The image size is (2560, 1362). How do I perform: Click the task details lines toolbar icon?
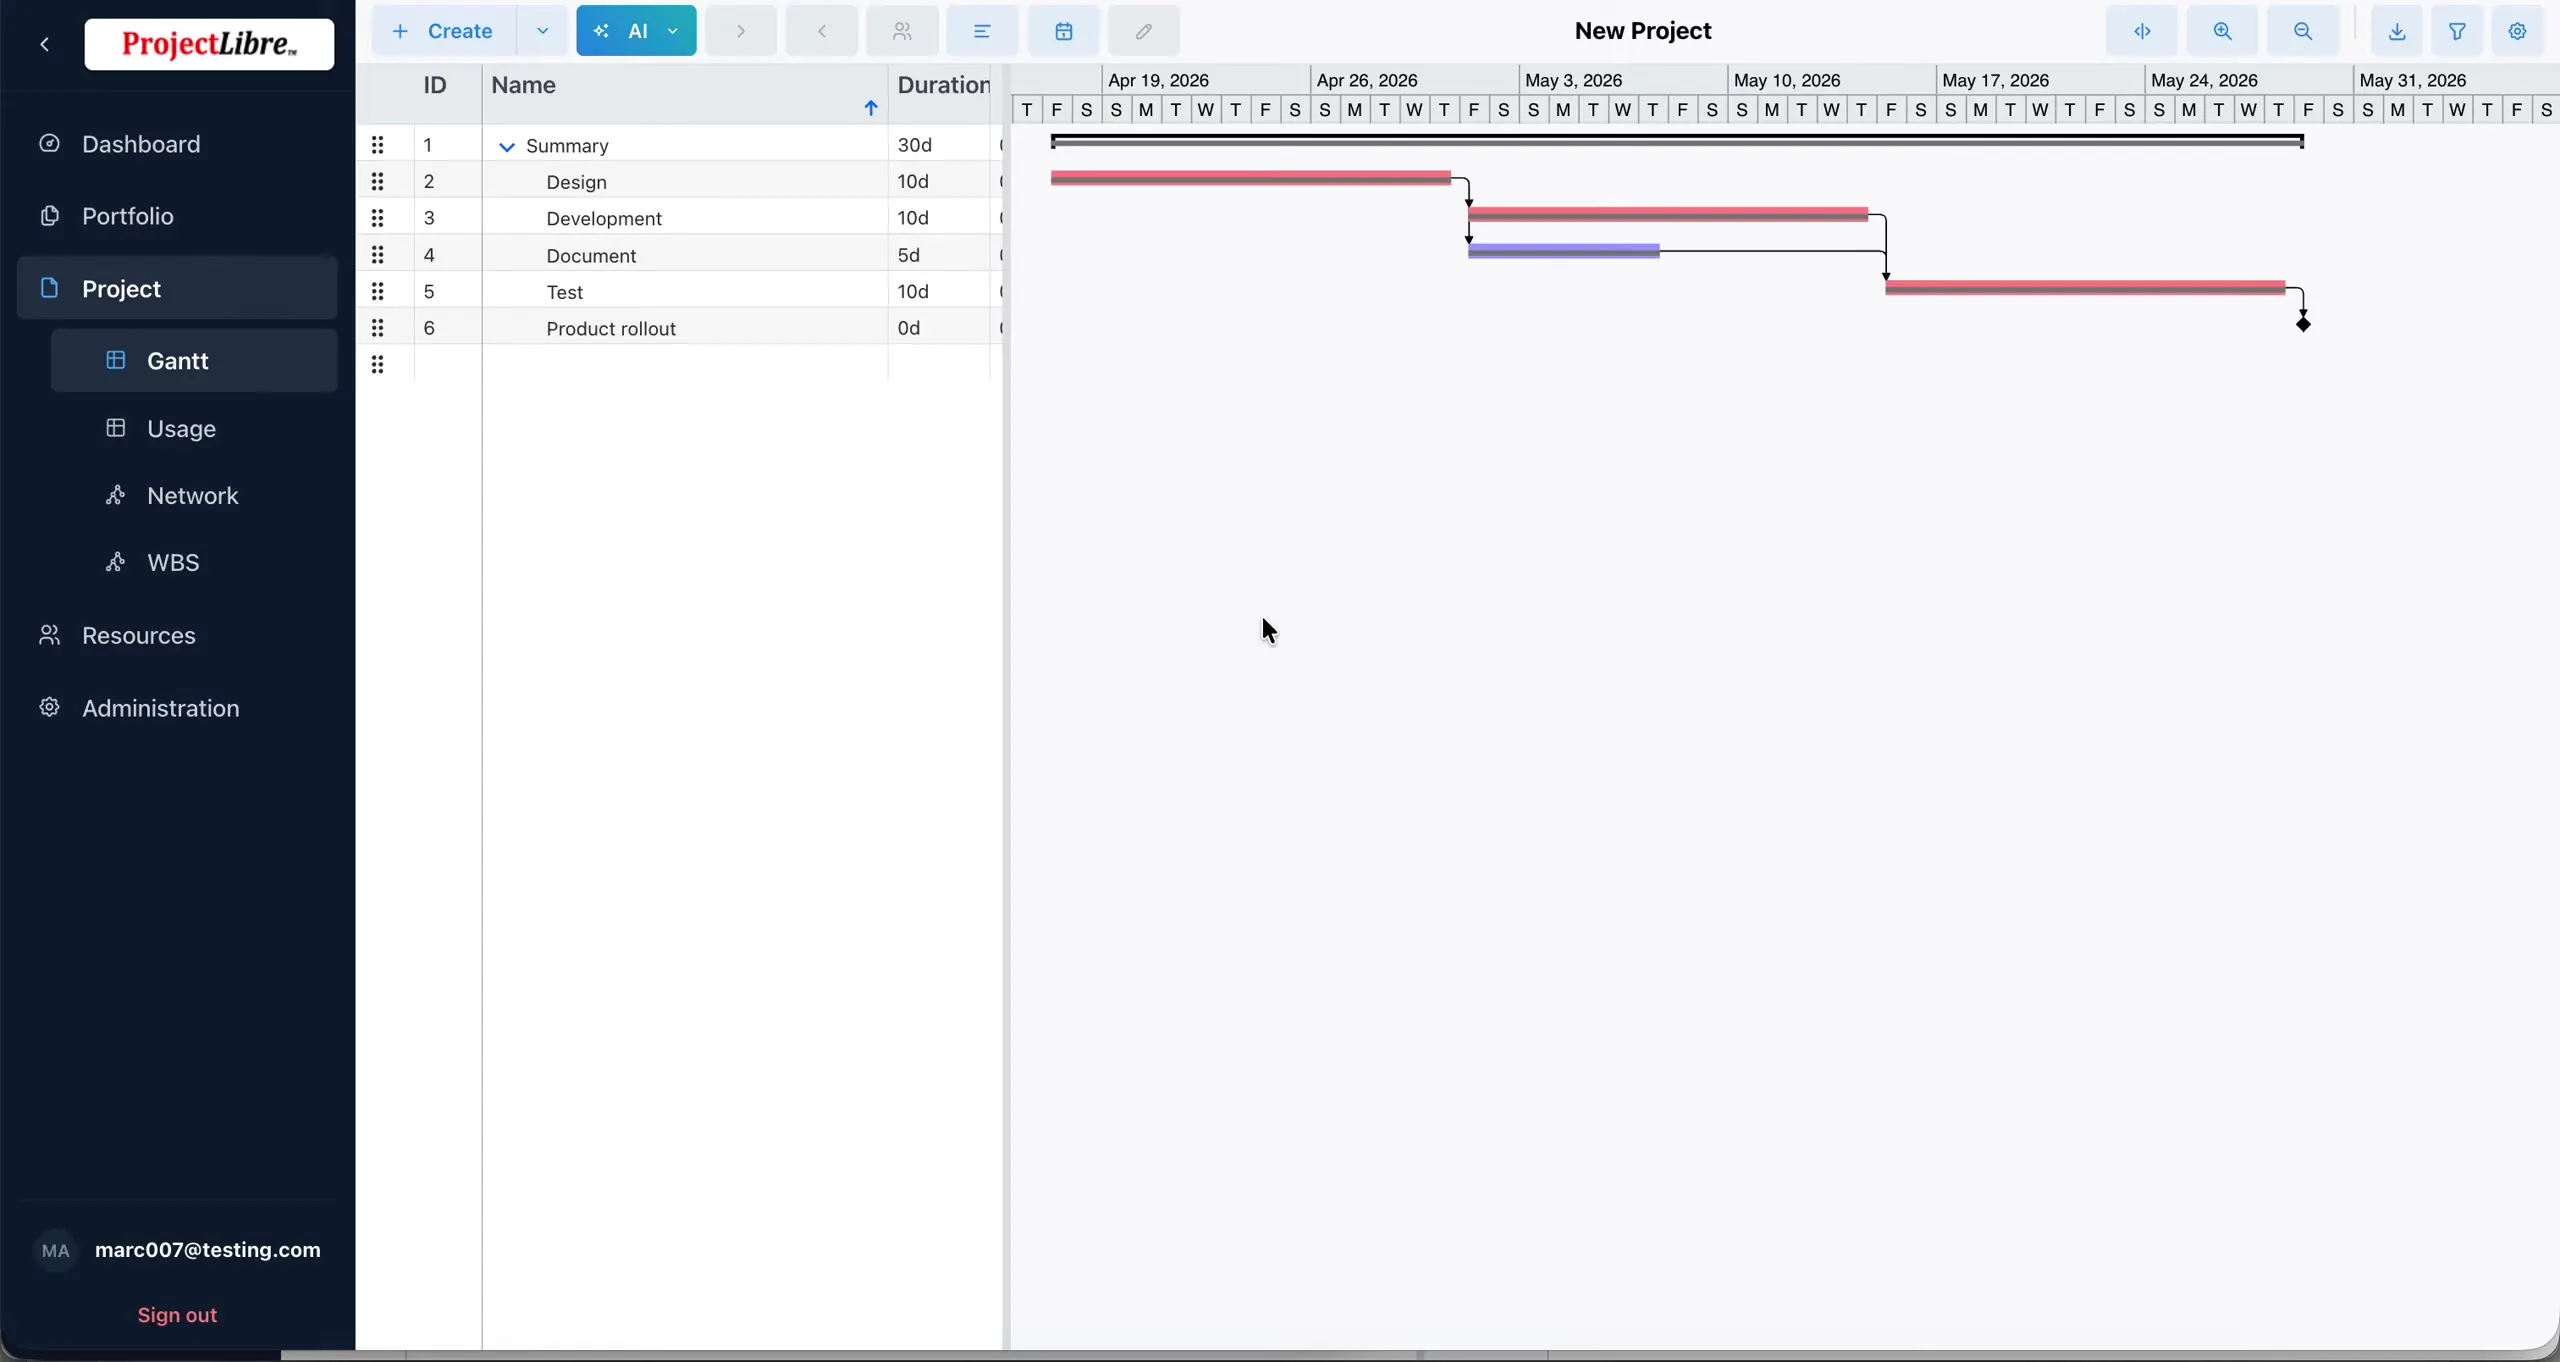(982, 31)
